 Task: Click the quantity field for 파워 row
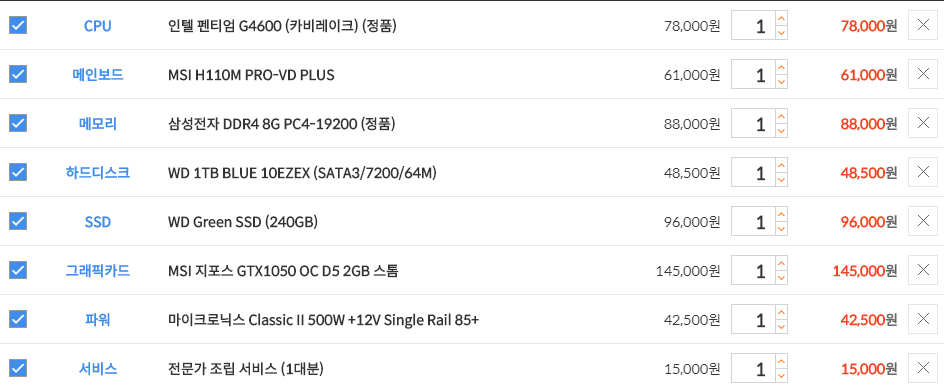pyautogui.click(x=753, y=319)
